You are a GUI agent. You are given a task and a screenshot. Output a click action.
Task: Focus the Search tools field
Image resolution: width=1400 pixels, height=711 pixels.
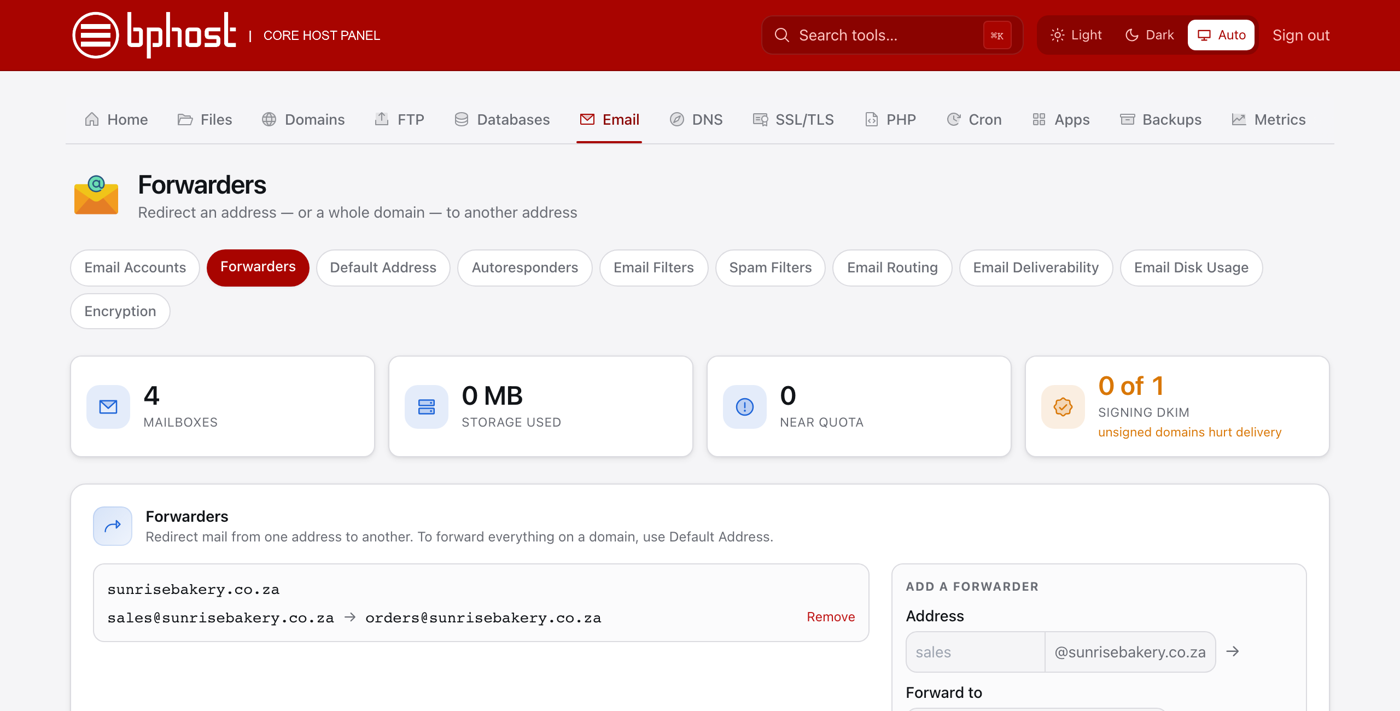(892, 35)
